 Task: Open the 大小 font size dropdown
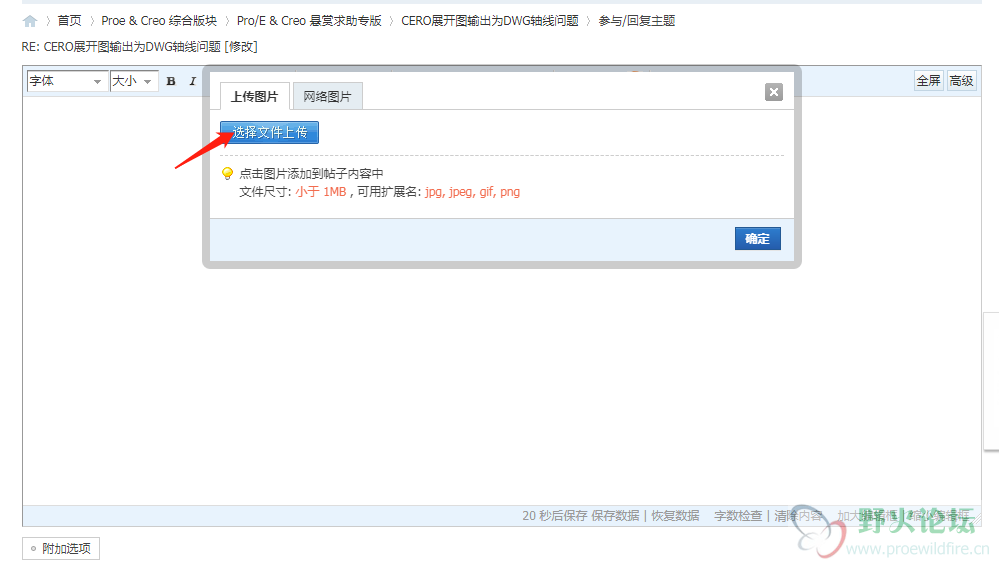(133, 81)
